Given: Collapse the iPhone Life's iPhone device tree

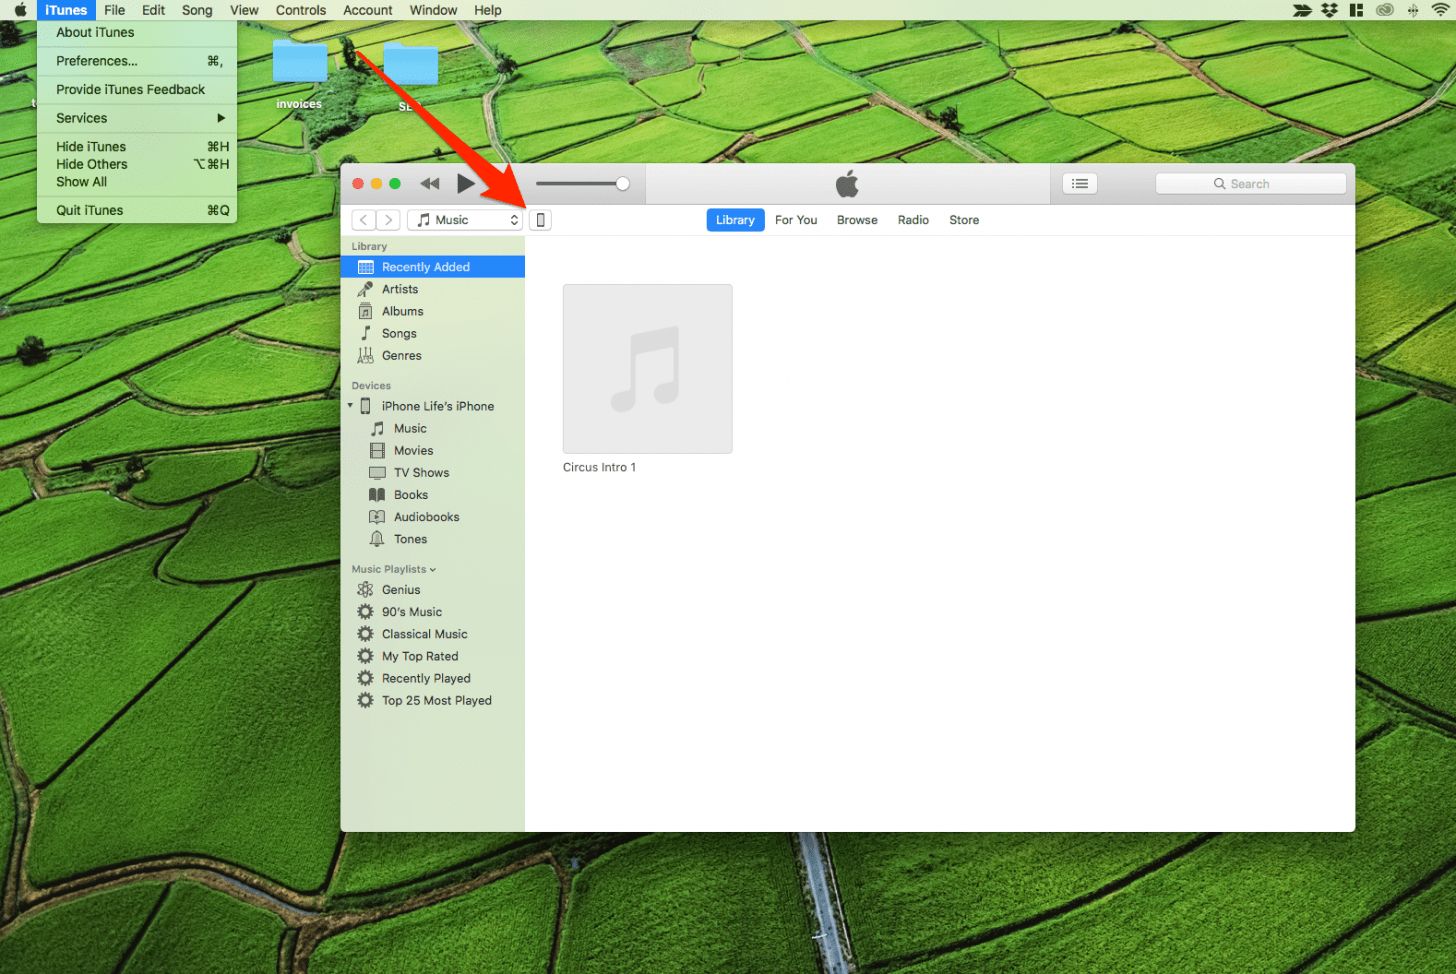Looking at the screenshot, I should click(350, 406).
